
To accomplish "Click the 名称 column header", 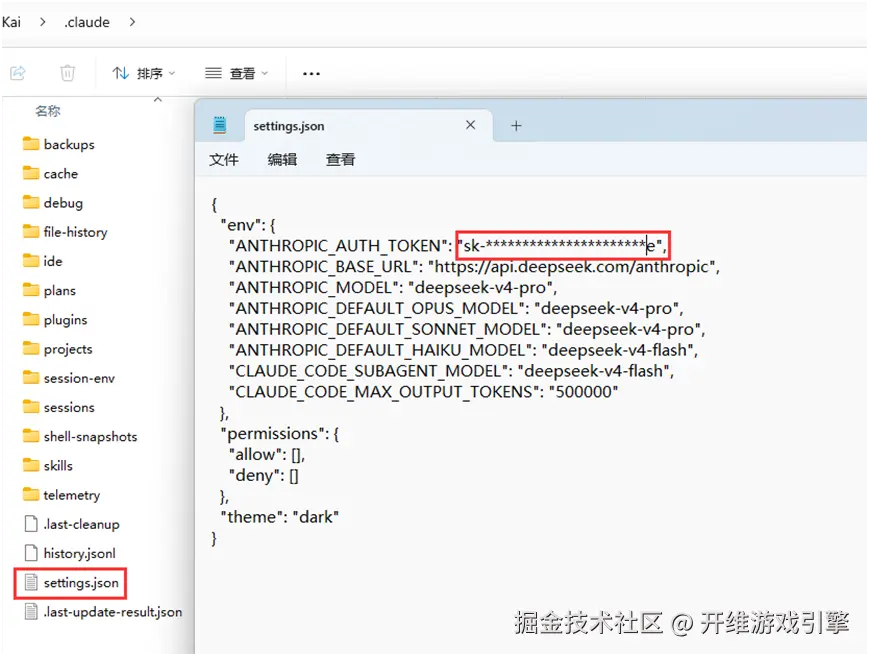I will click(48, 111).
